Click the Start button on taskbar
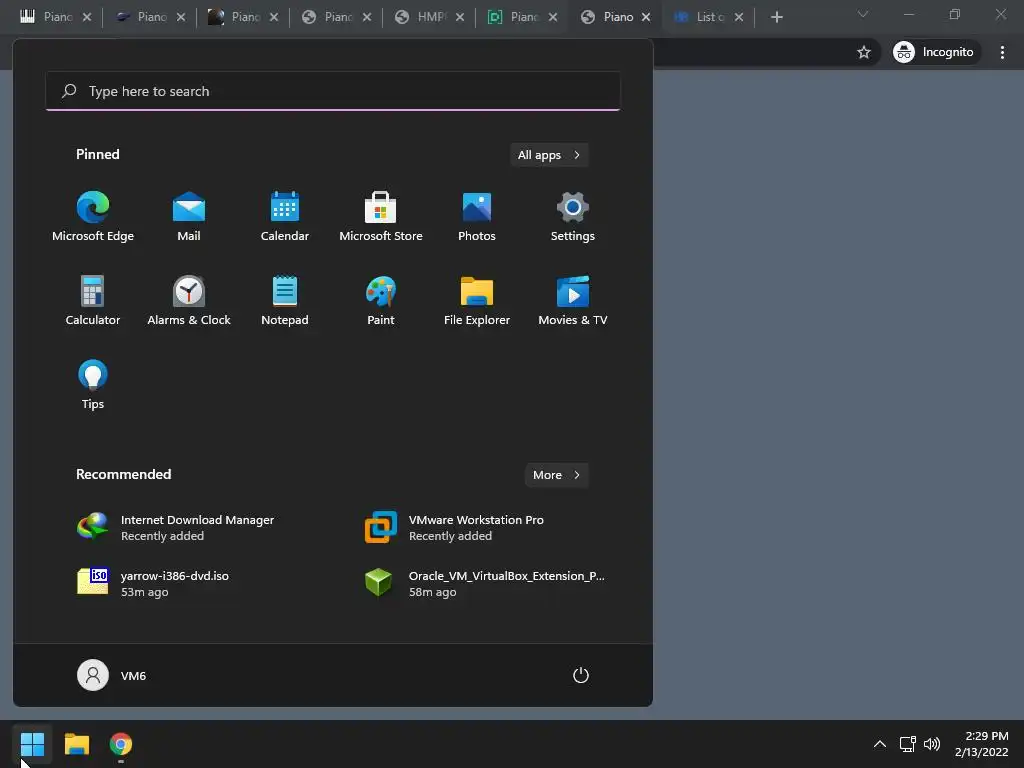The width and height of the screenshot is (1024, 768). point(32,744)
